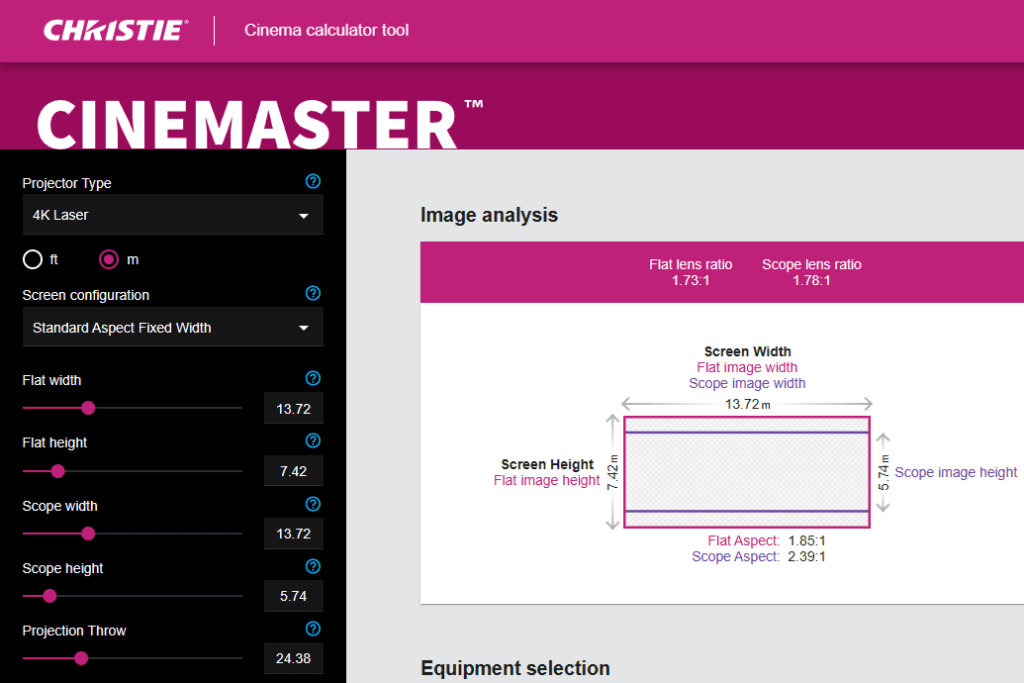Screen dimensions: 1024x683
Task: Click the Flat width 13.72 input field
Action: click(x=293, y=409)
